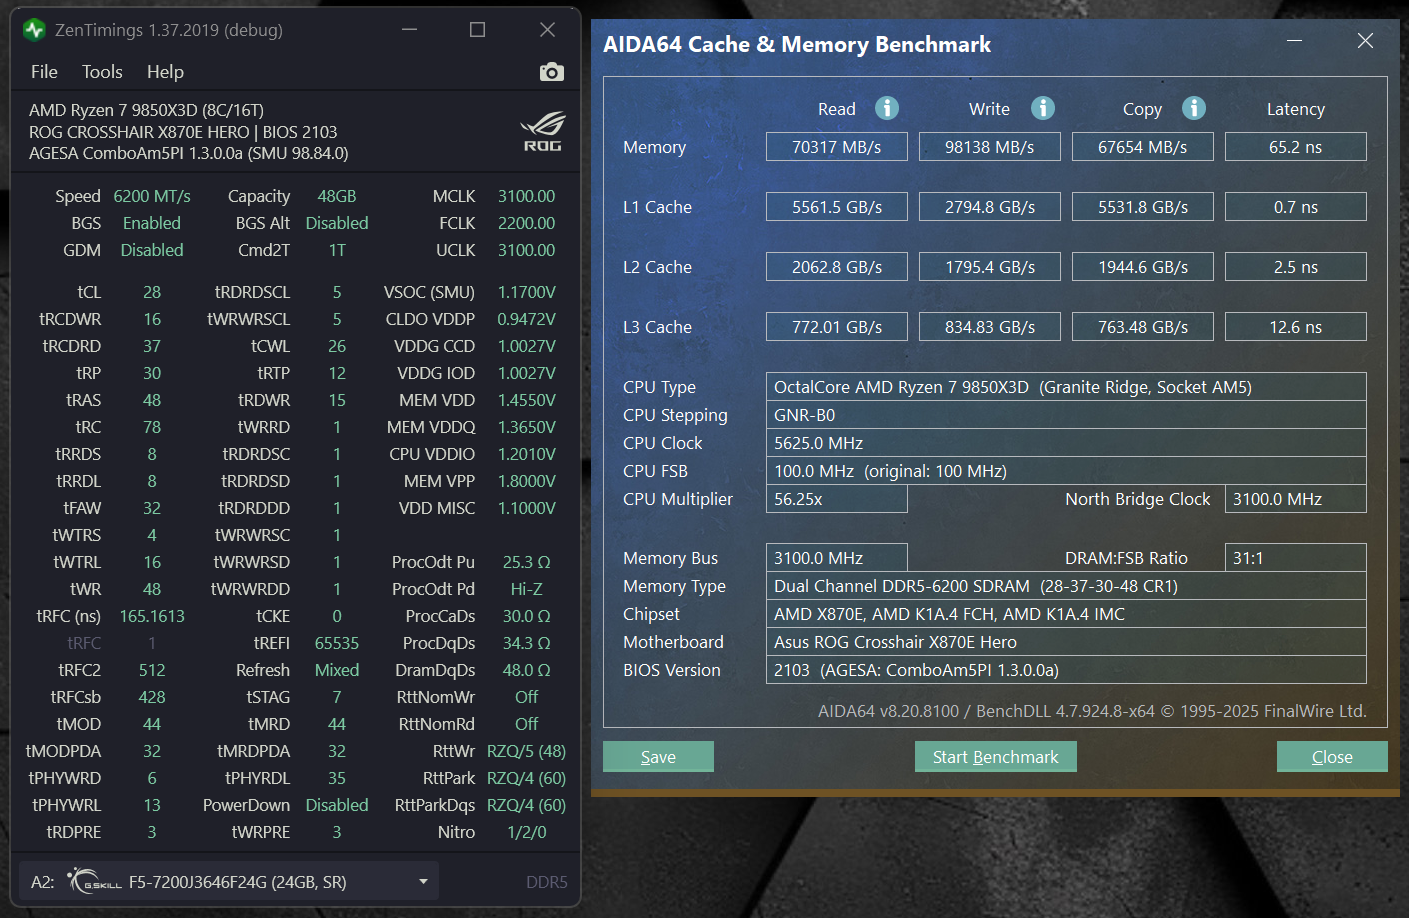Click the BIOS Version field in AIDA64
The image size is (1409, 918).
[1066, 670]
